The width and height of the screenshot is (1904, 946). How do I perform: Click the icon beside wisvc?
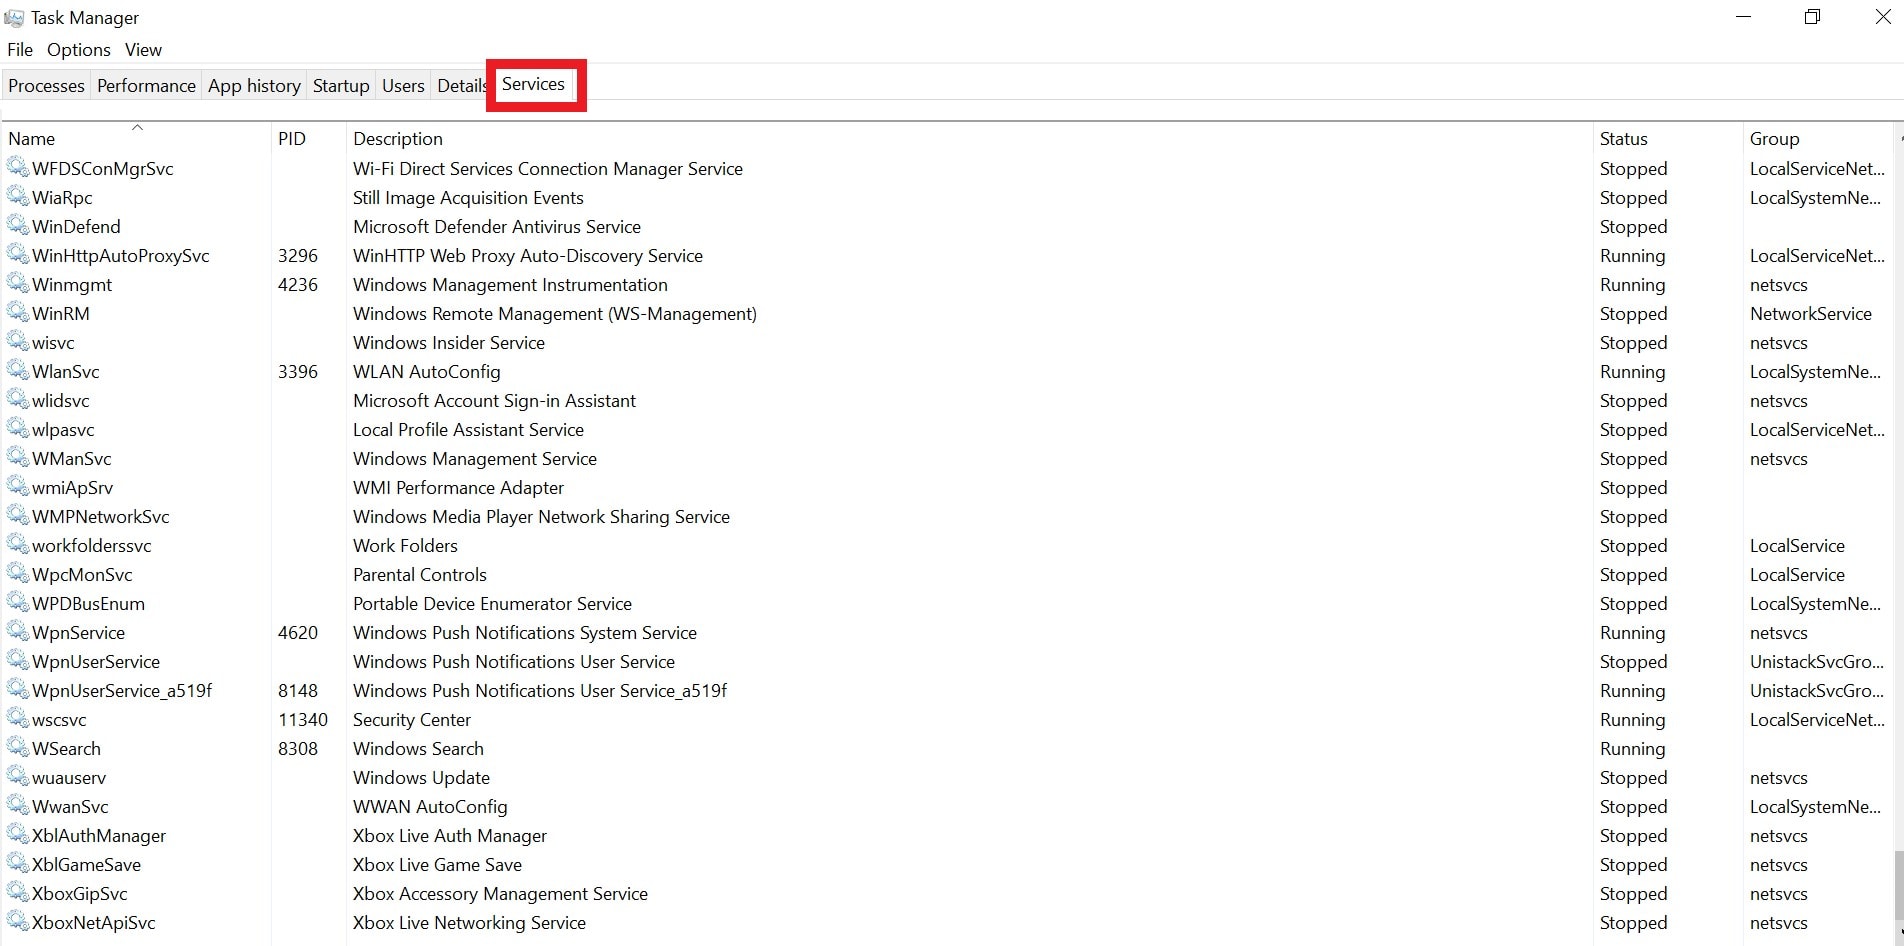tap(18, 341)
